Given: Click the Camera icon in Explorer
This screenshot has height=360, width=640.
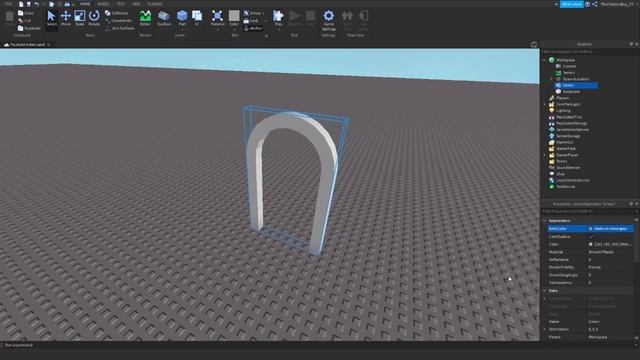Looking at the screenshot, I should [558, 66].
